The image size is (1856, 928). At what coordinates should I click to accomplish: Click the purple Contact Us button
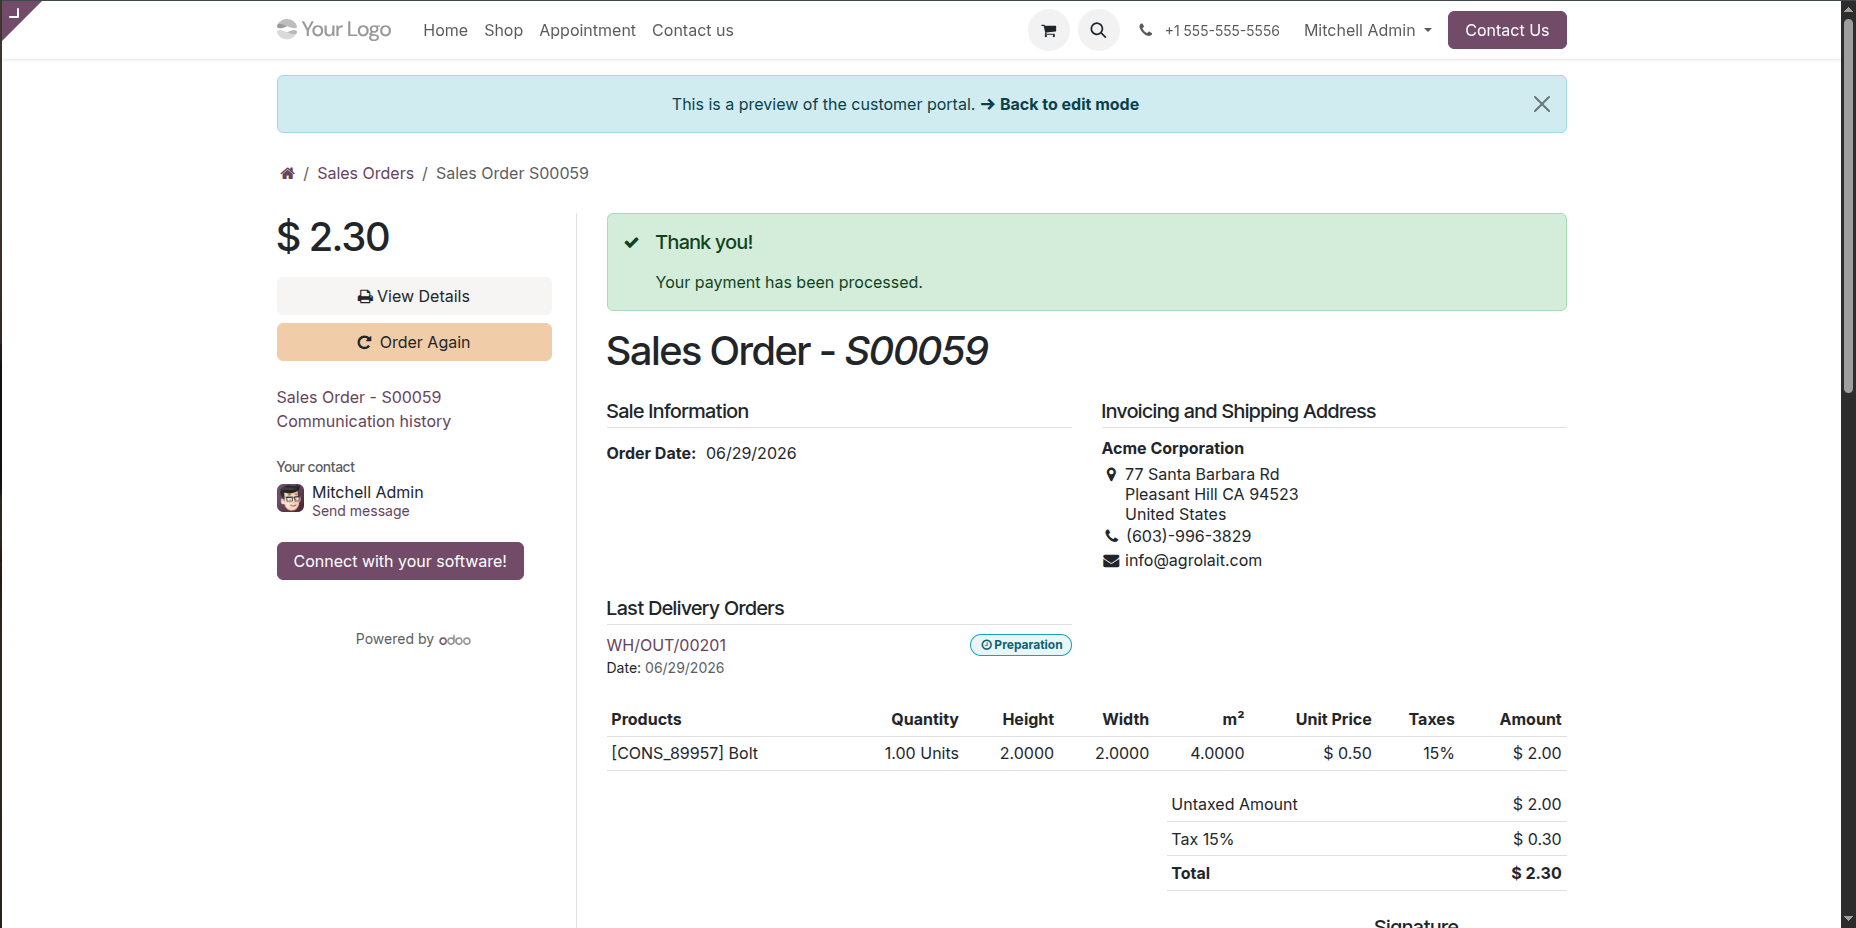point(1506,30)
